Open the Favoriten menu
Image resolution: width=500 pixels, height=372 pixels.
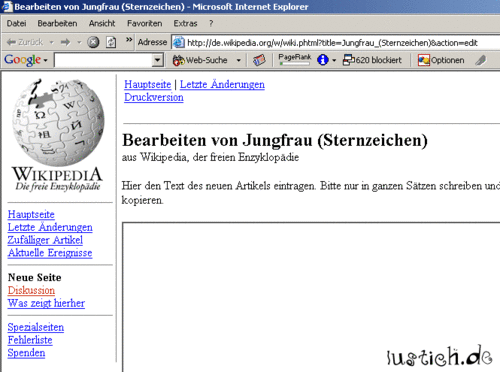(x=144, y=23)
